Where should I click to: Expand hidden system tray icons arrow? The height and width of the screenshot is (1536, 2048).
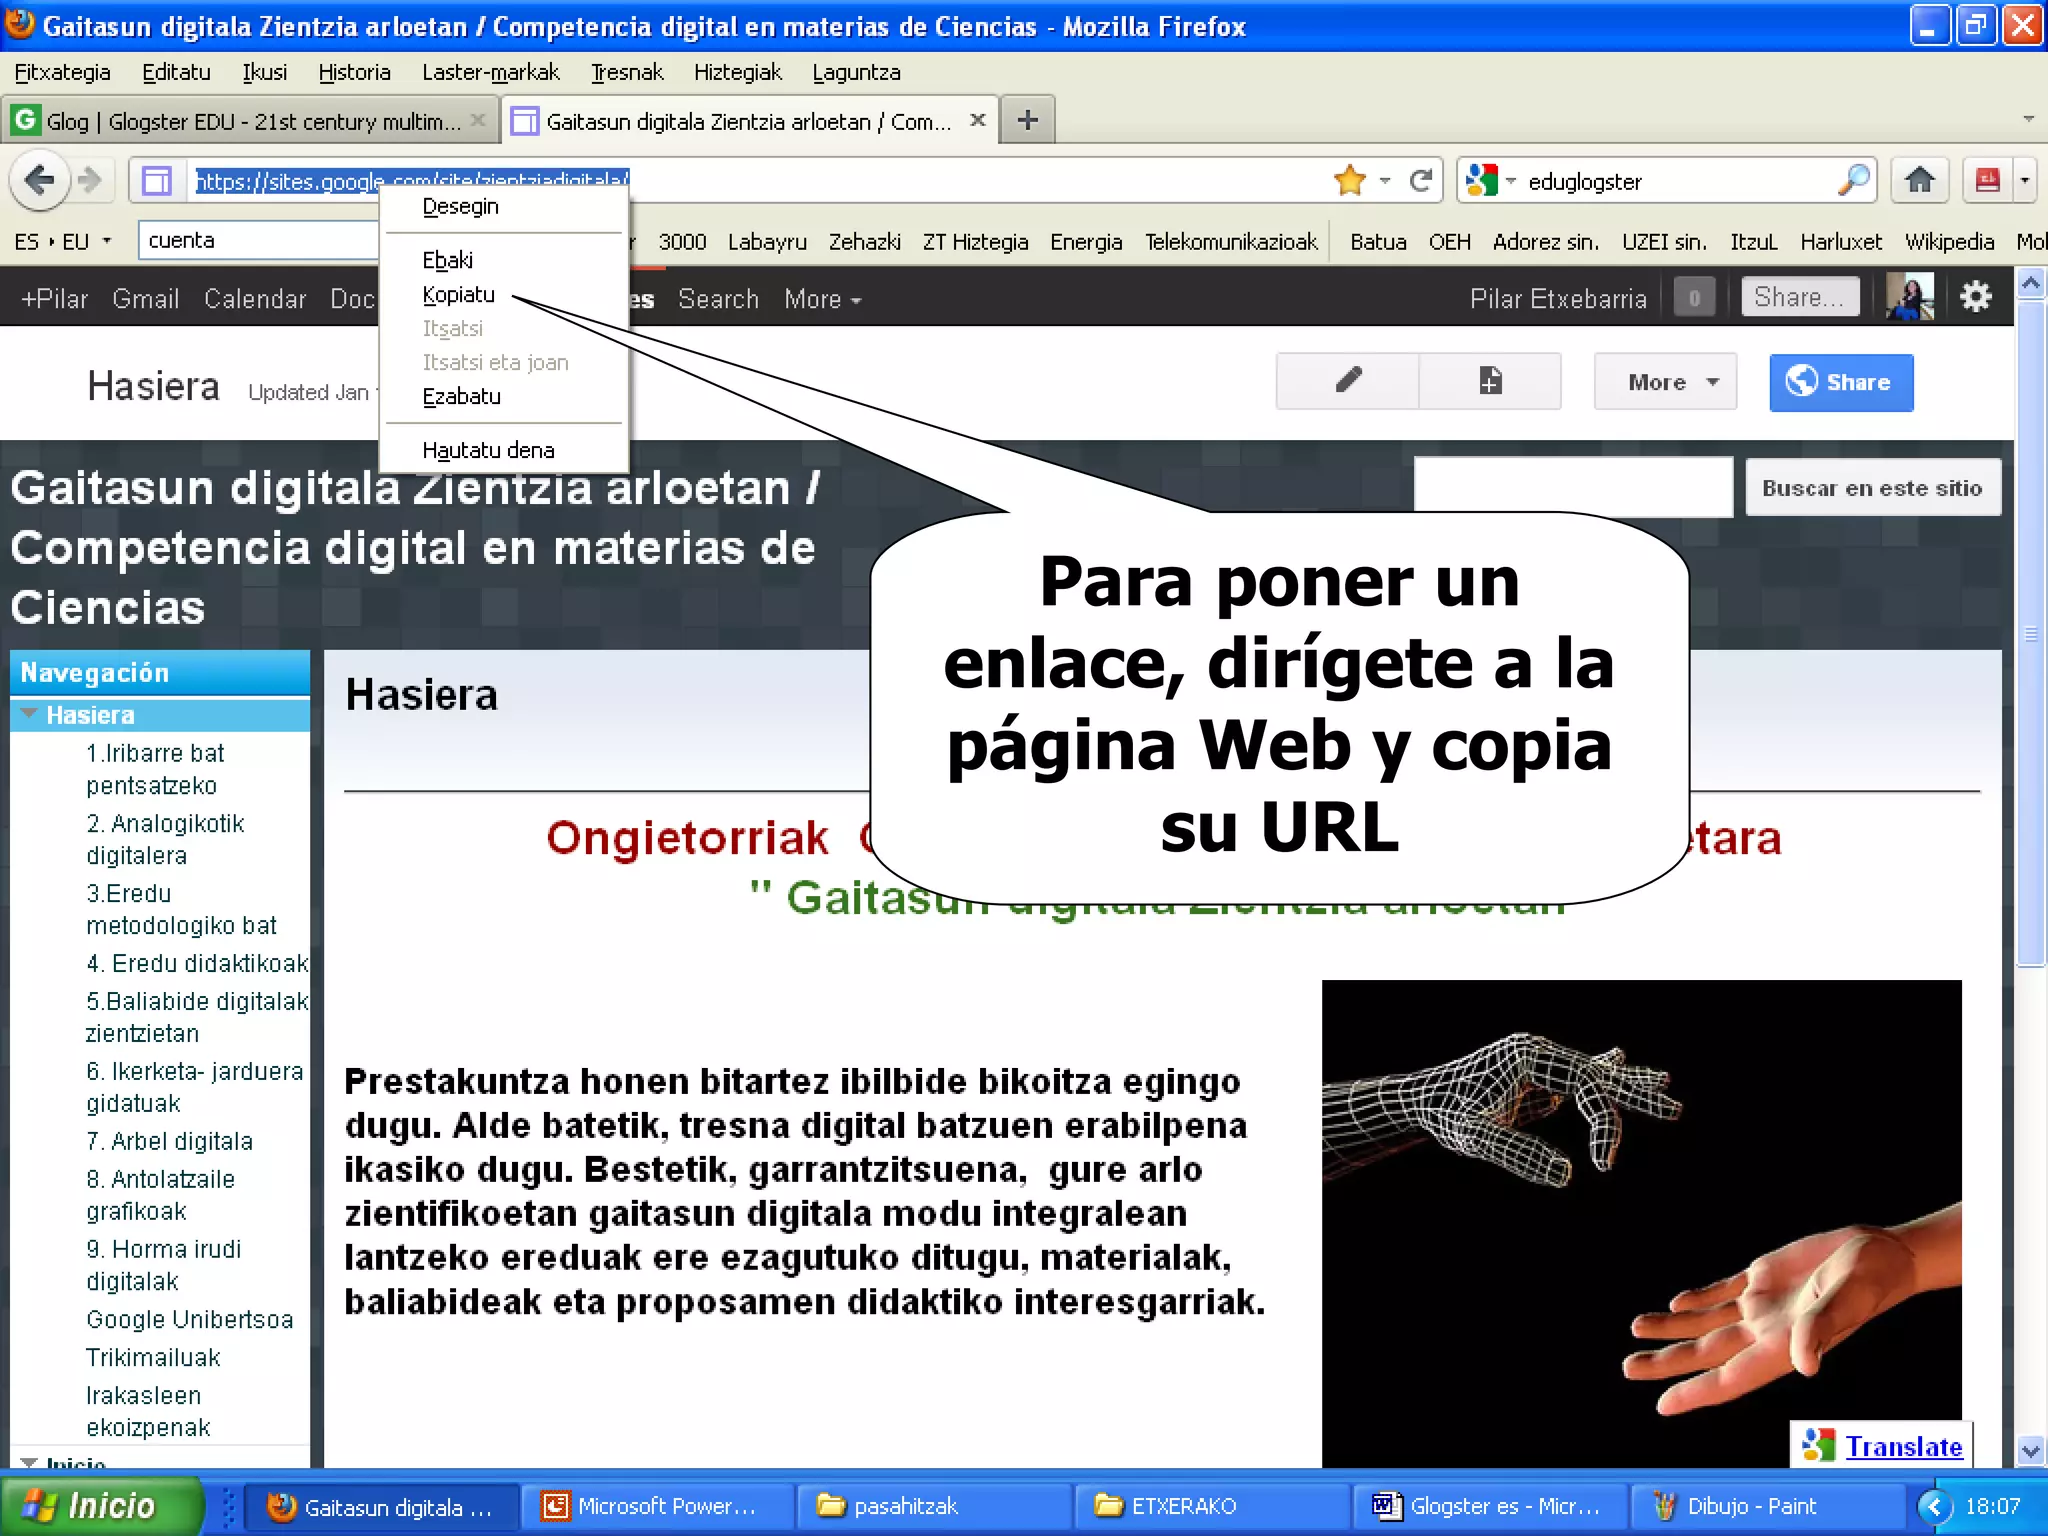click(x=1934, y=1506)
